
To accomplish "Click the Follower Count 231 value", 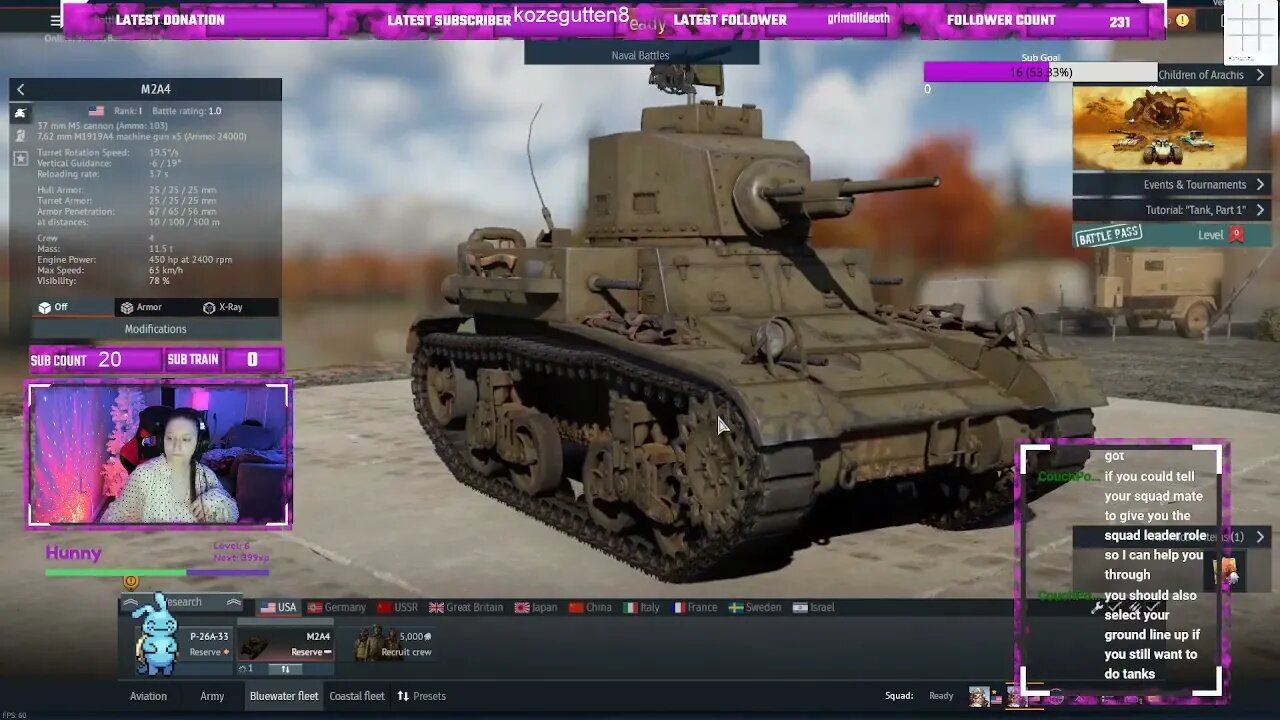I will [x=1120, y=20].
